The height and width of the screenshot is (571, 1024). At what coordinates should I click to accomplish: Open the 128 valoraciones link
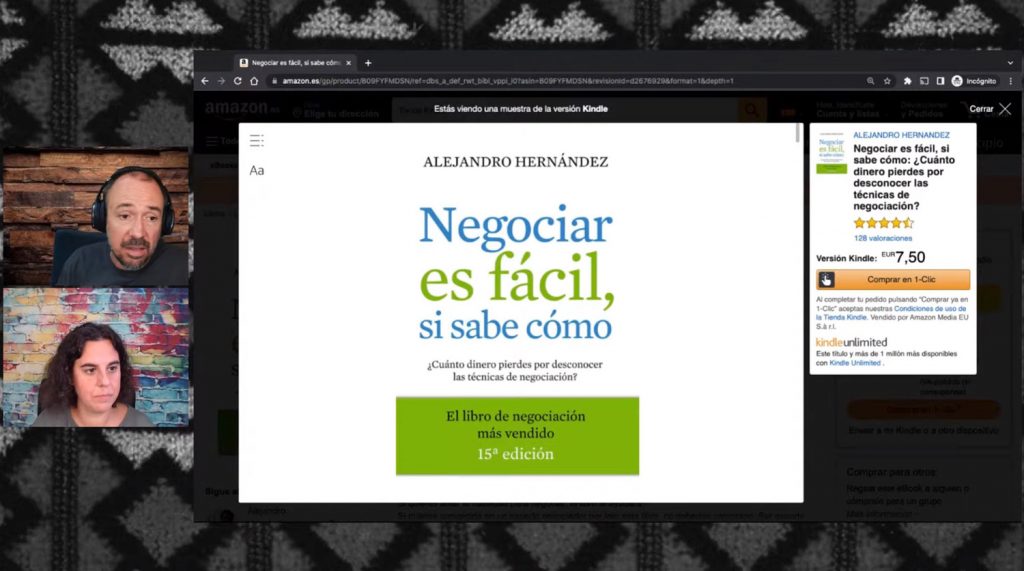click(883, 238)
